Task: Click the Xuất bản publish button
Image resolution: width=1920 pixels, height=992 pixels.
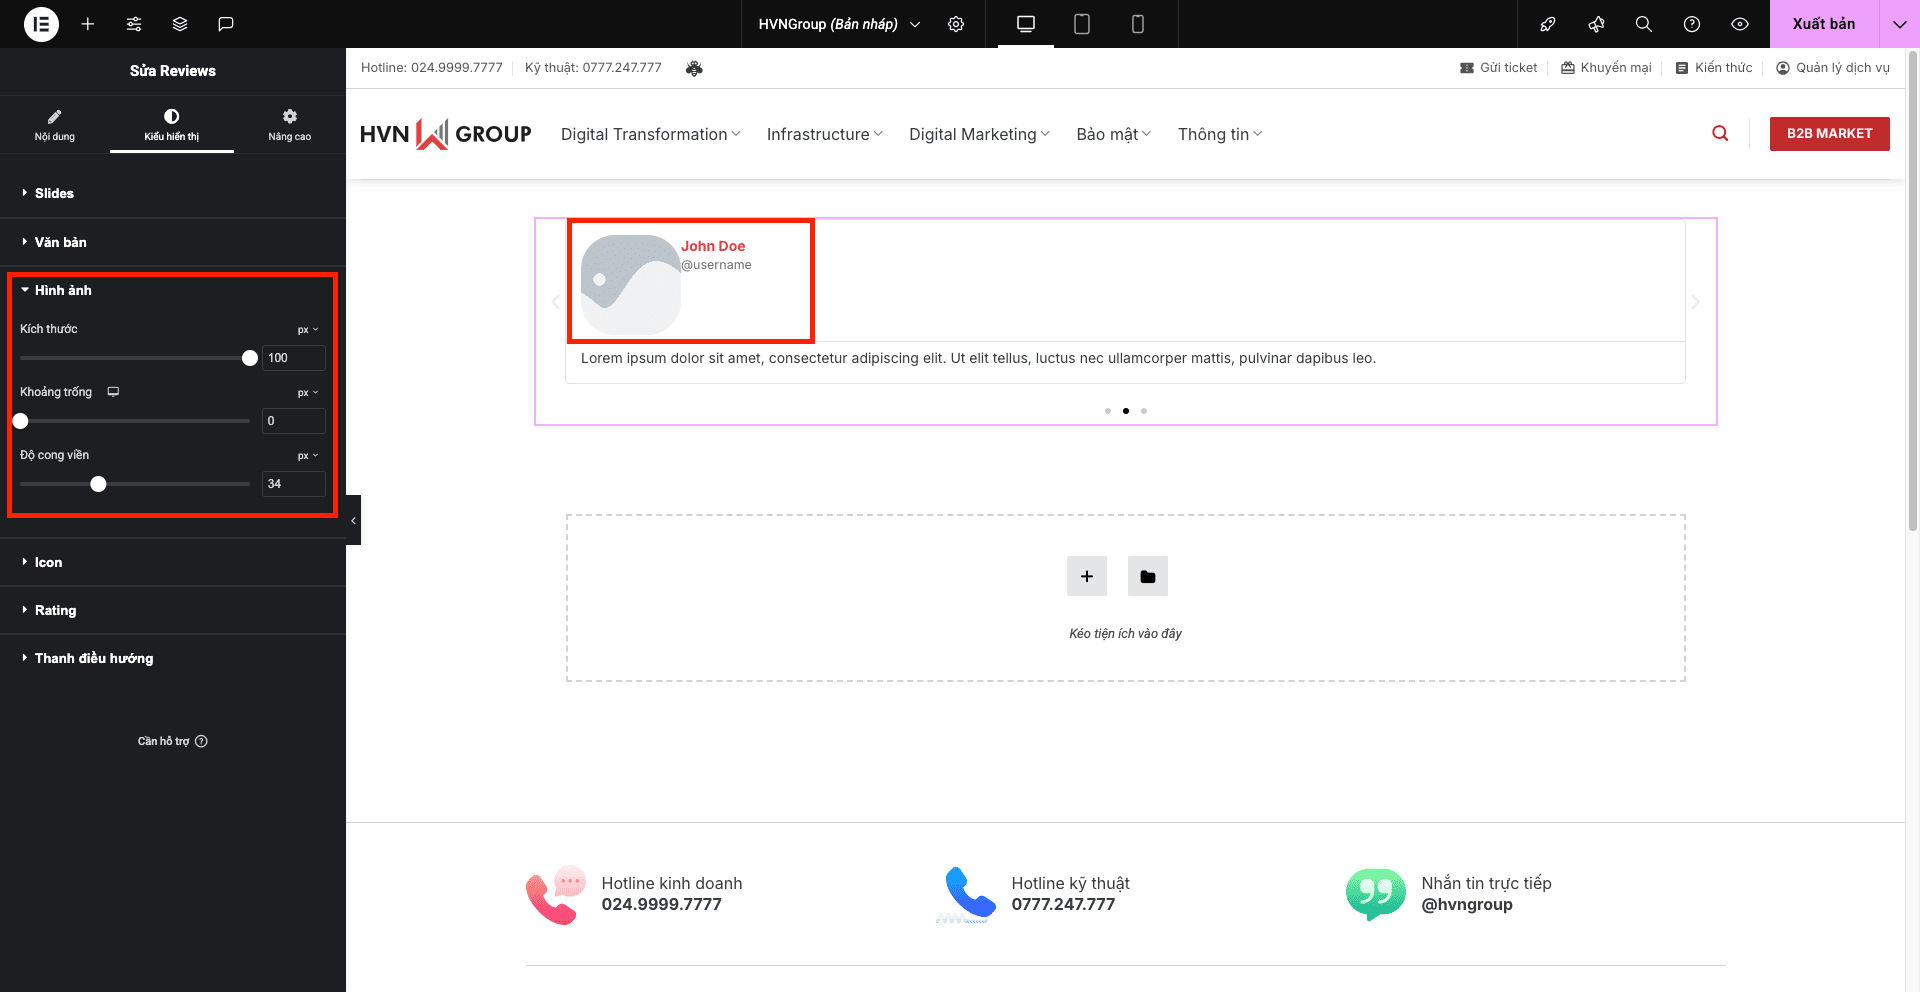Action: [1823, 24]
